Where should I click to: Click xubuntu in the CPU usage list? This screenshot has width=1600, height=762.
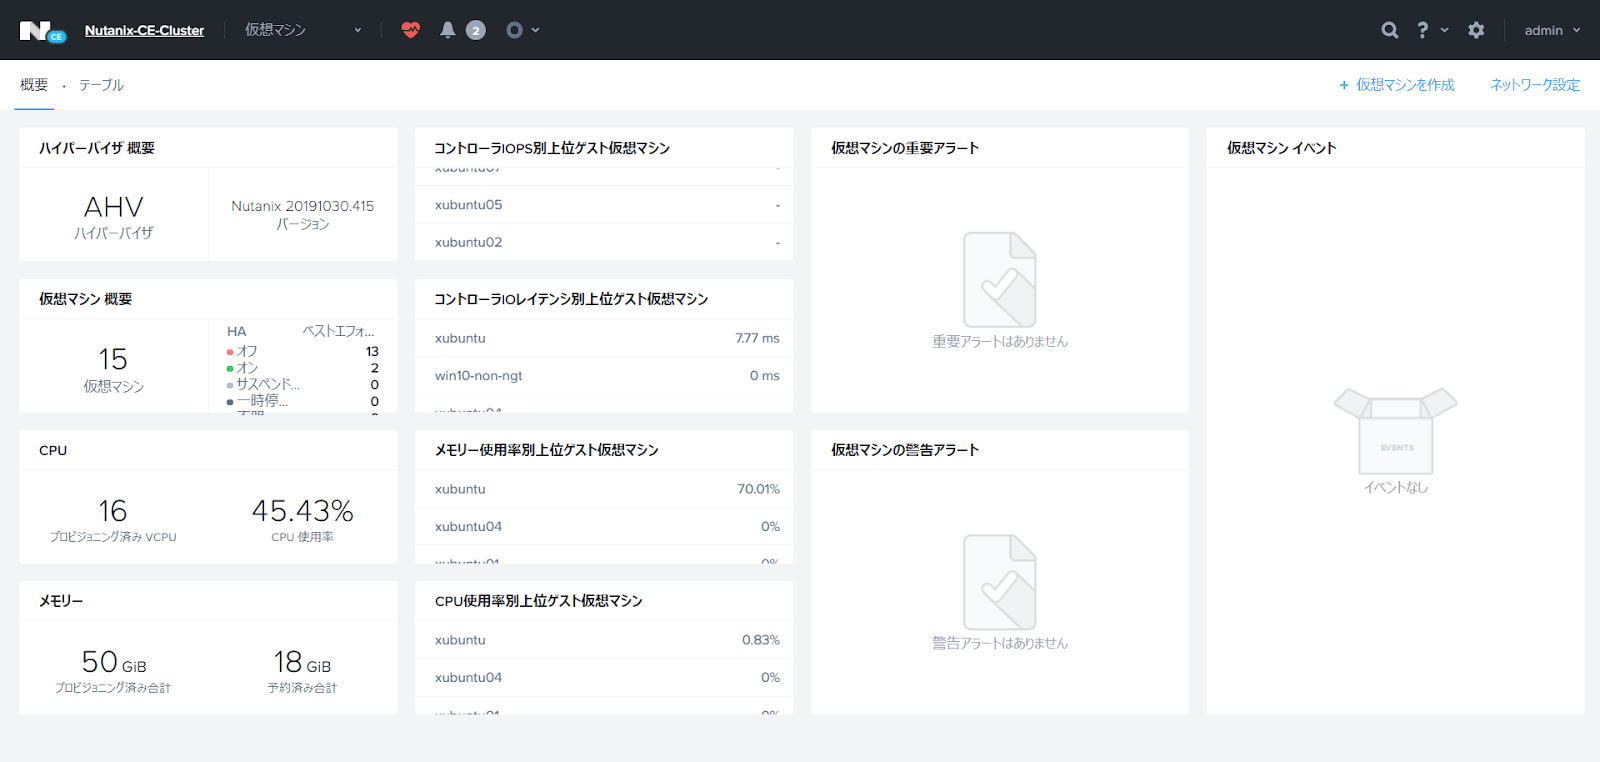(460, 640)
